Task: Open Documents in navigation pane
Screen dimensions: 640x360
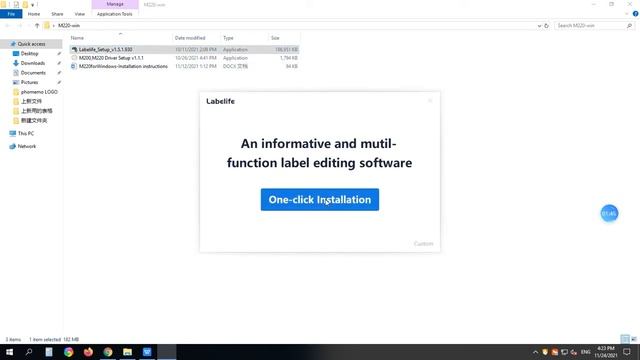Action: [33, 73]
